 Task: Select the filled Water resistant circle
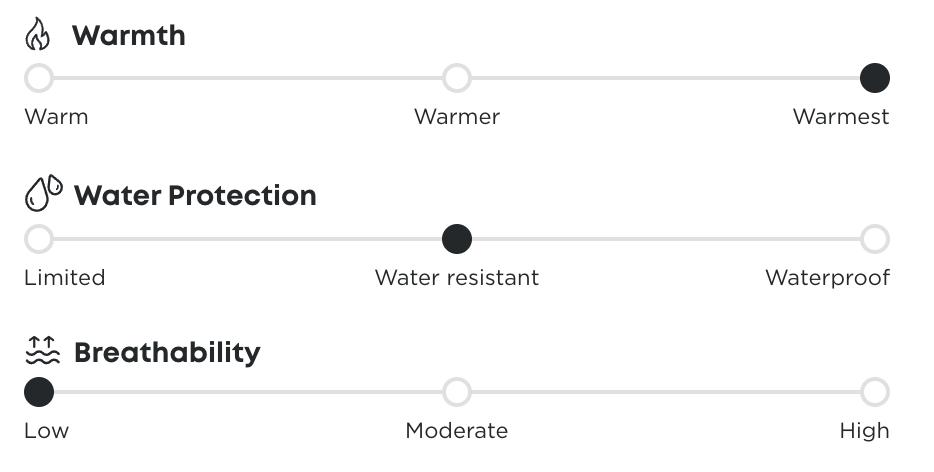tap(457, 239)
